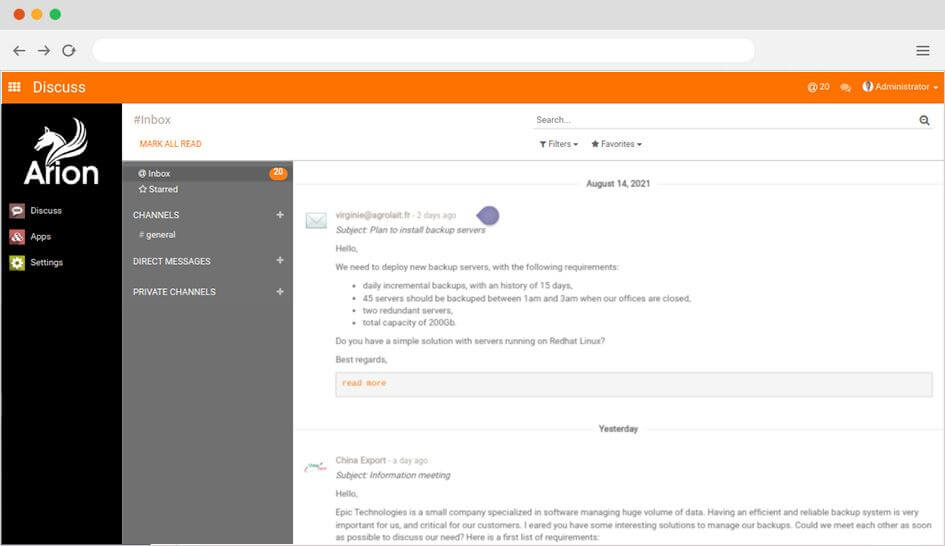Open the @20 mentions counter
The width and height of the screenshot is (945, 546).
point(818,87)
